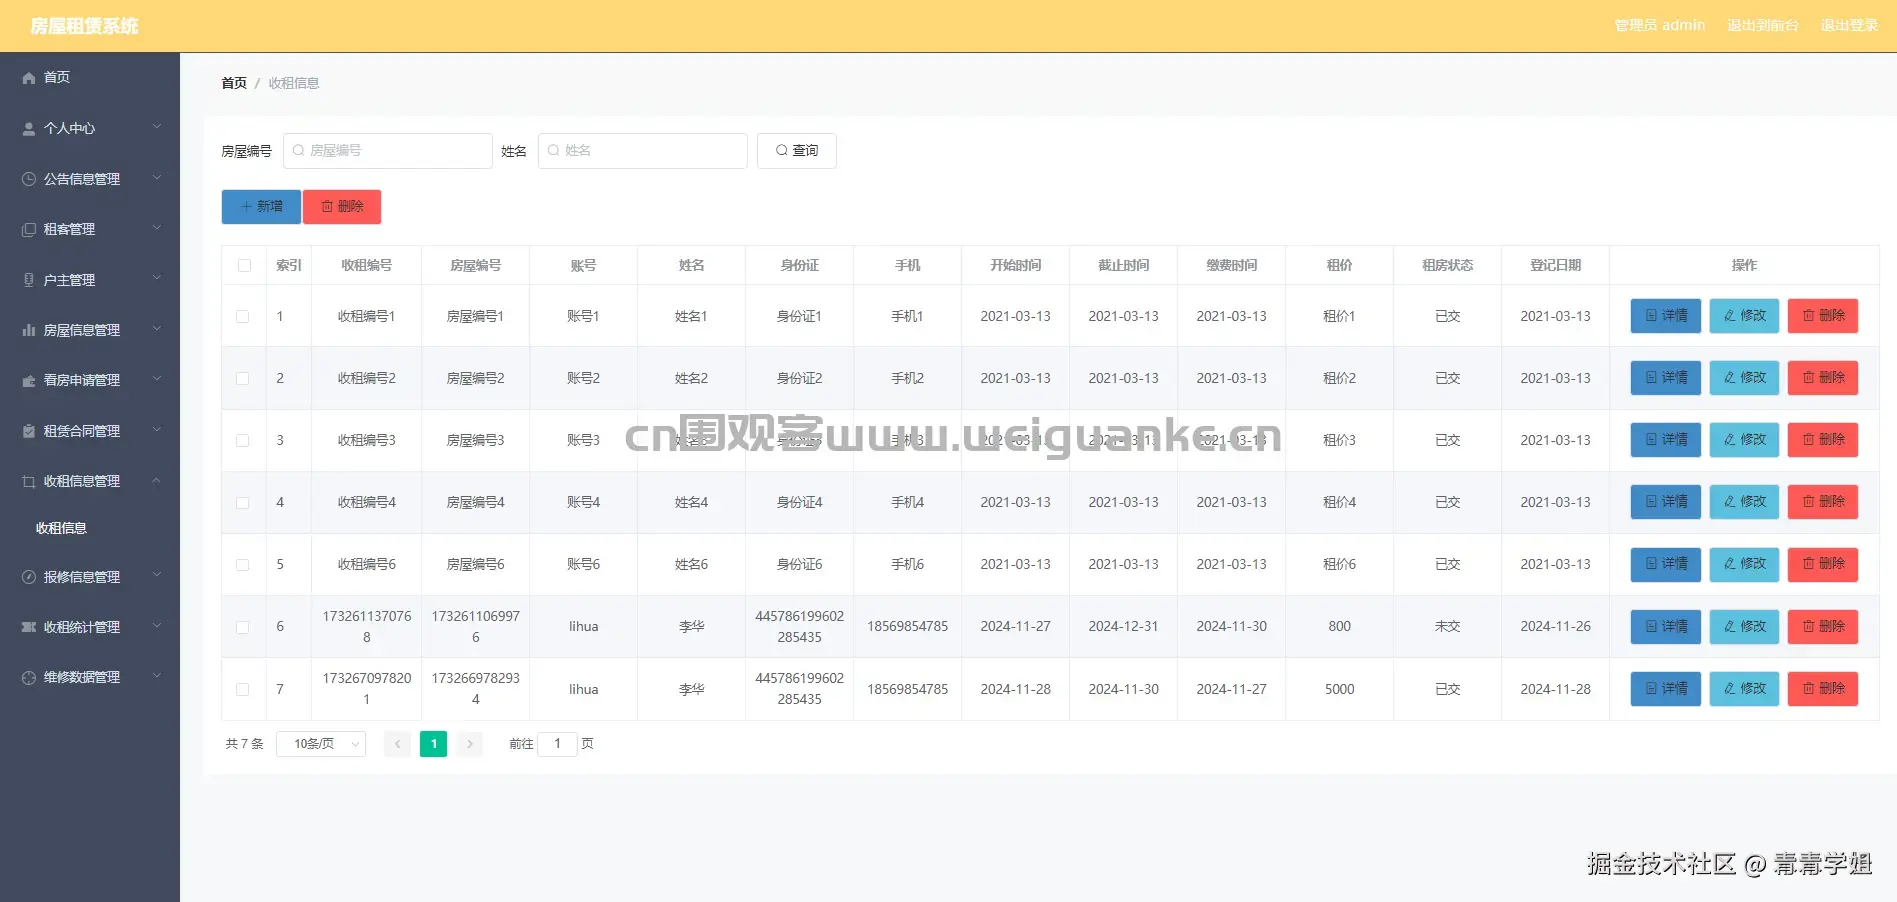
Task: Click the 共 7 条 total count text
Action: coord(244,744)
